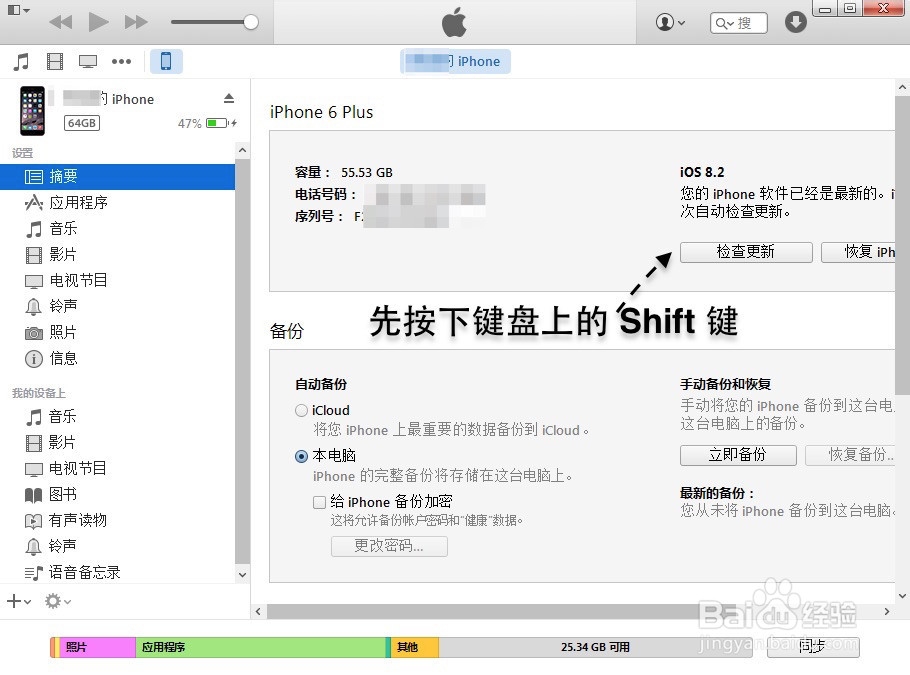Open 音乐 under 我的设备上
This screenshot has height=675, width=910.
[x=118, y=416]
